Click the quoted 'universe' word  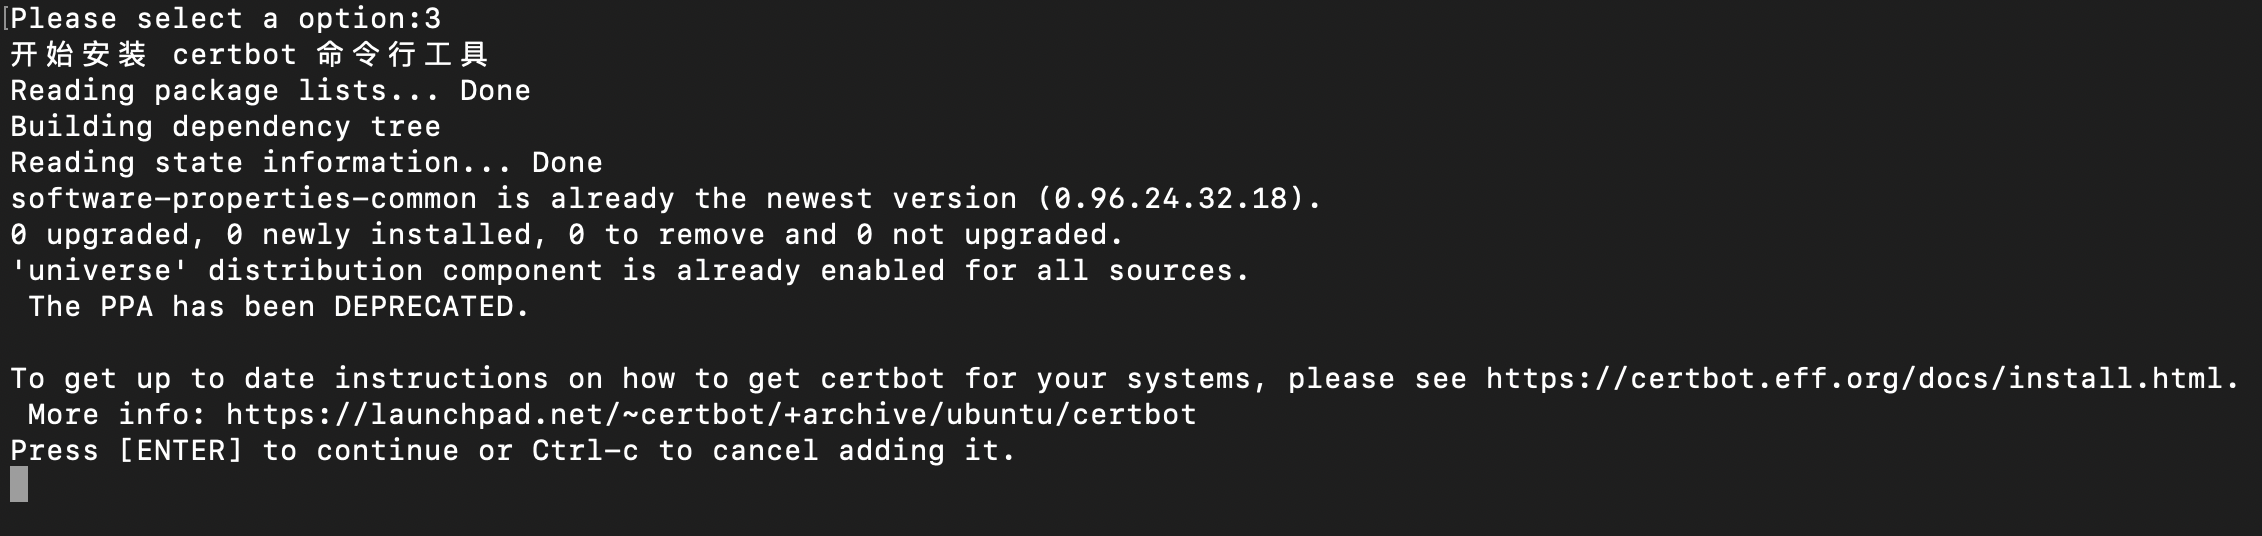(99, 271)
